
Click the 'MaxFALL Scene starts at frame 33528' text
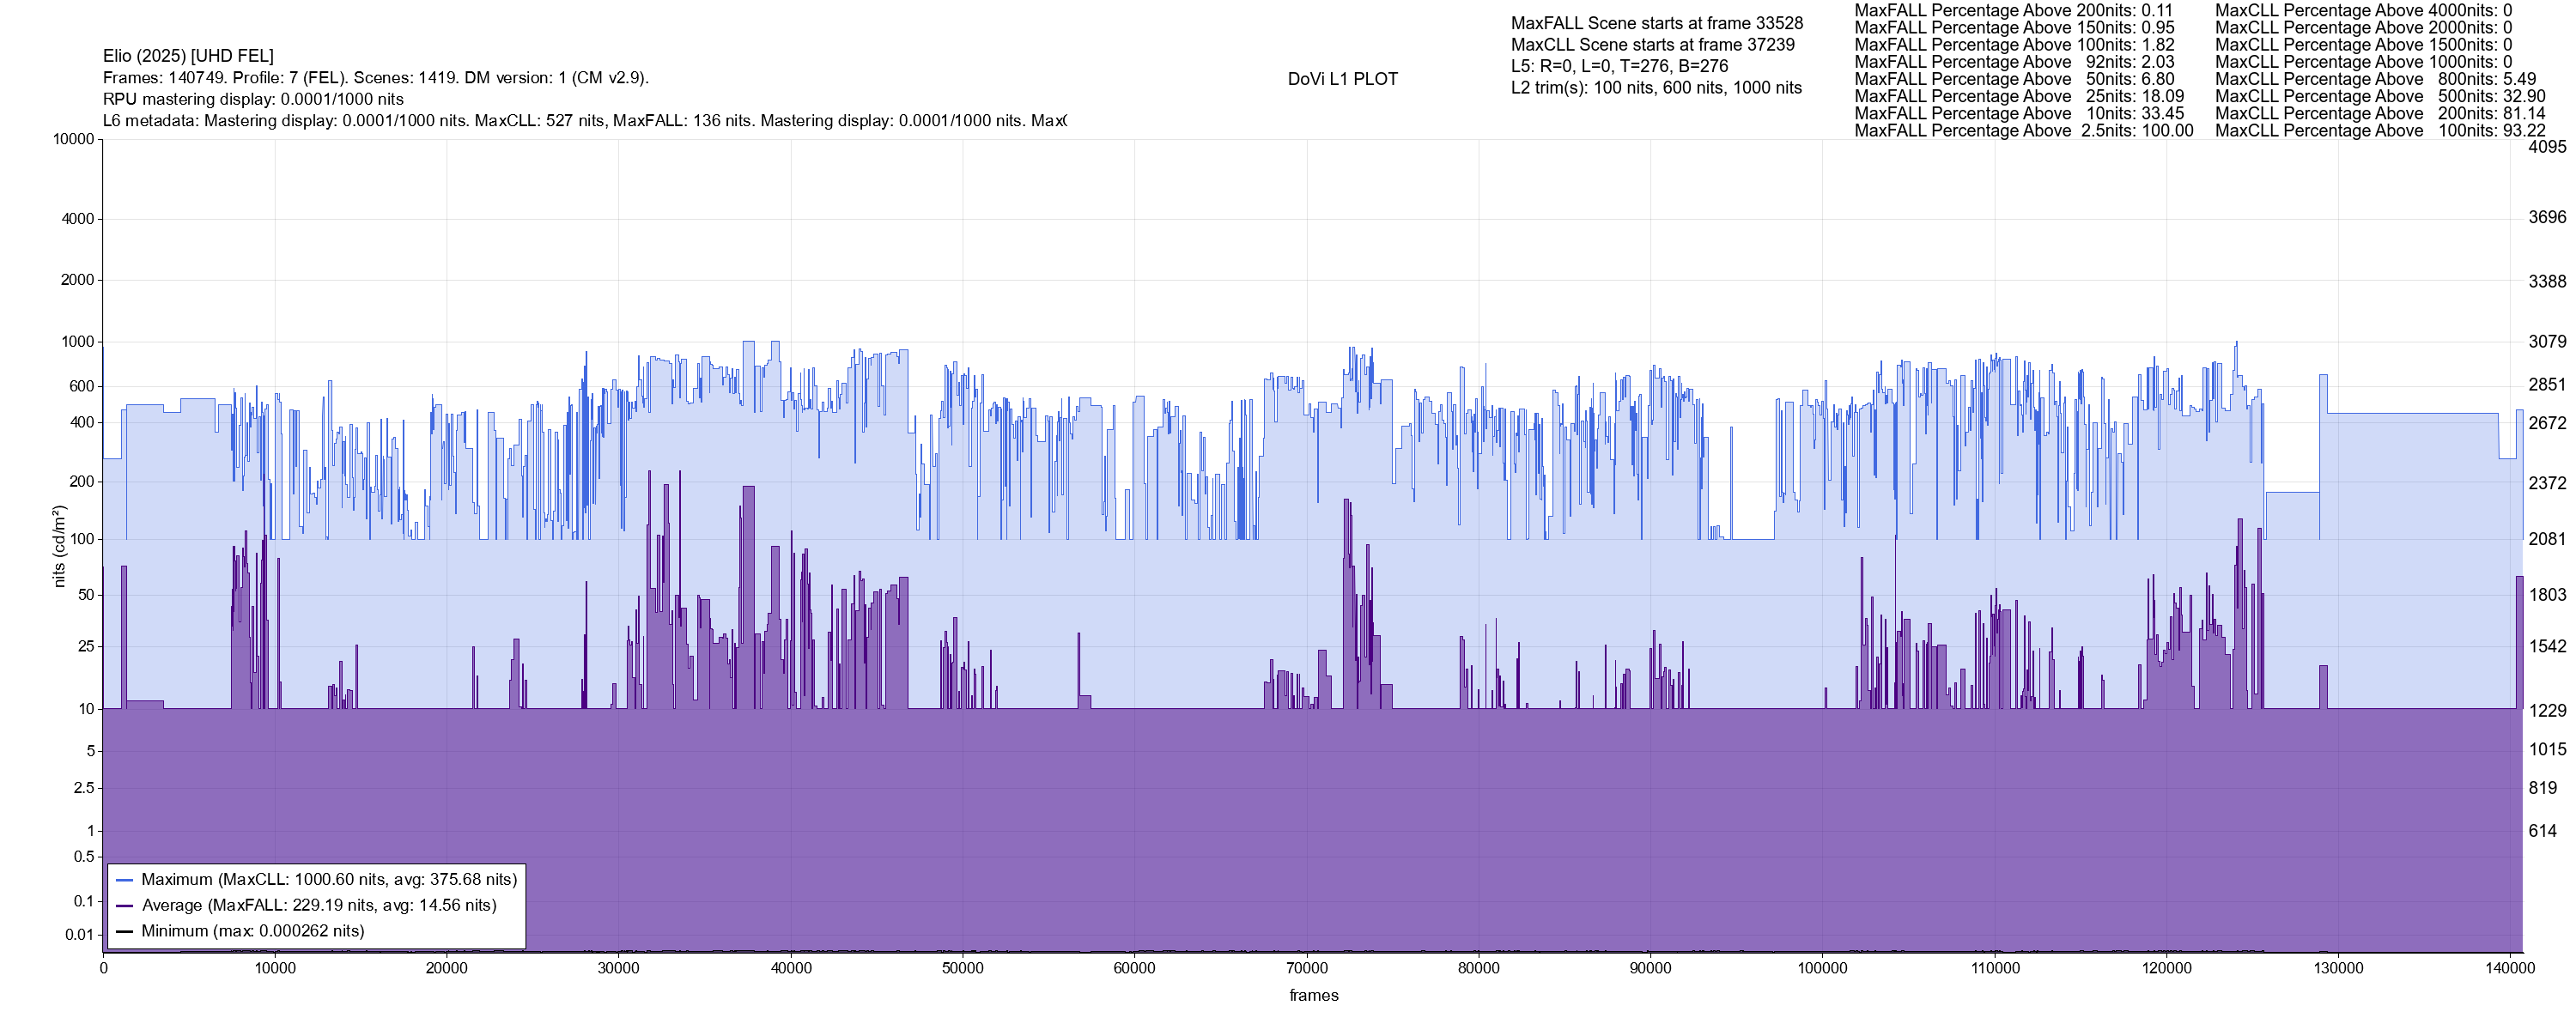coord(1656,23)
